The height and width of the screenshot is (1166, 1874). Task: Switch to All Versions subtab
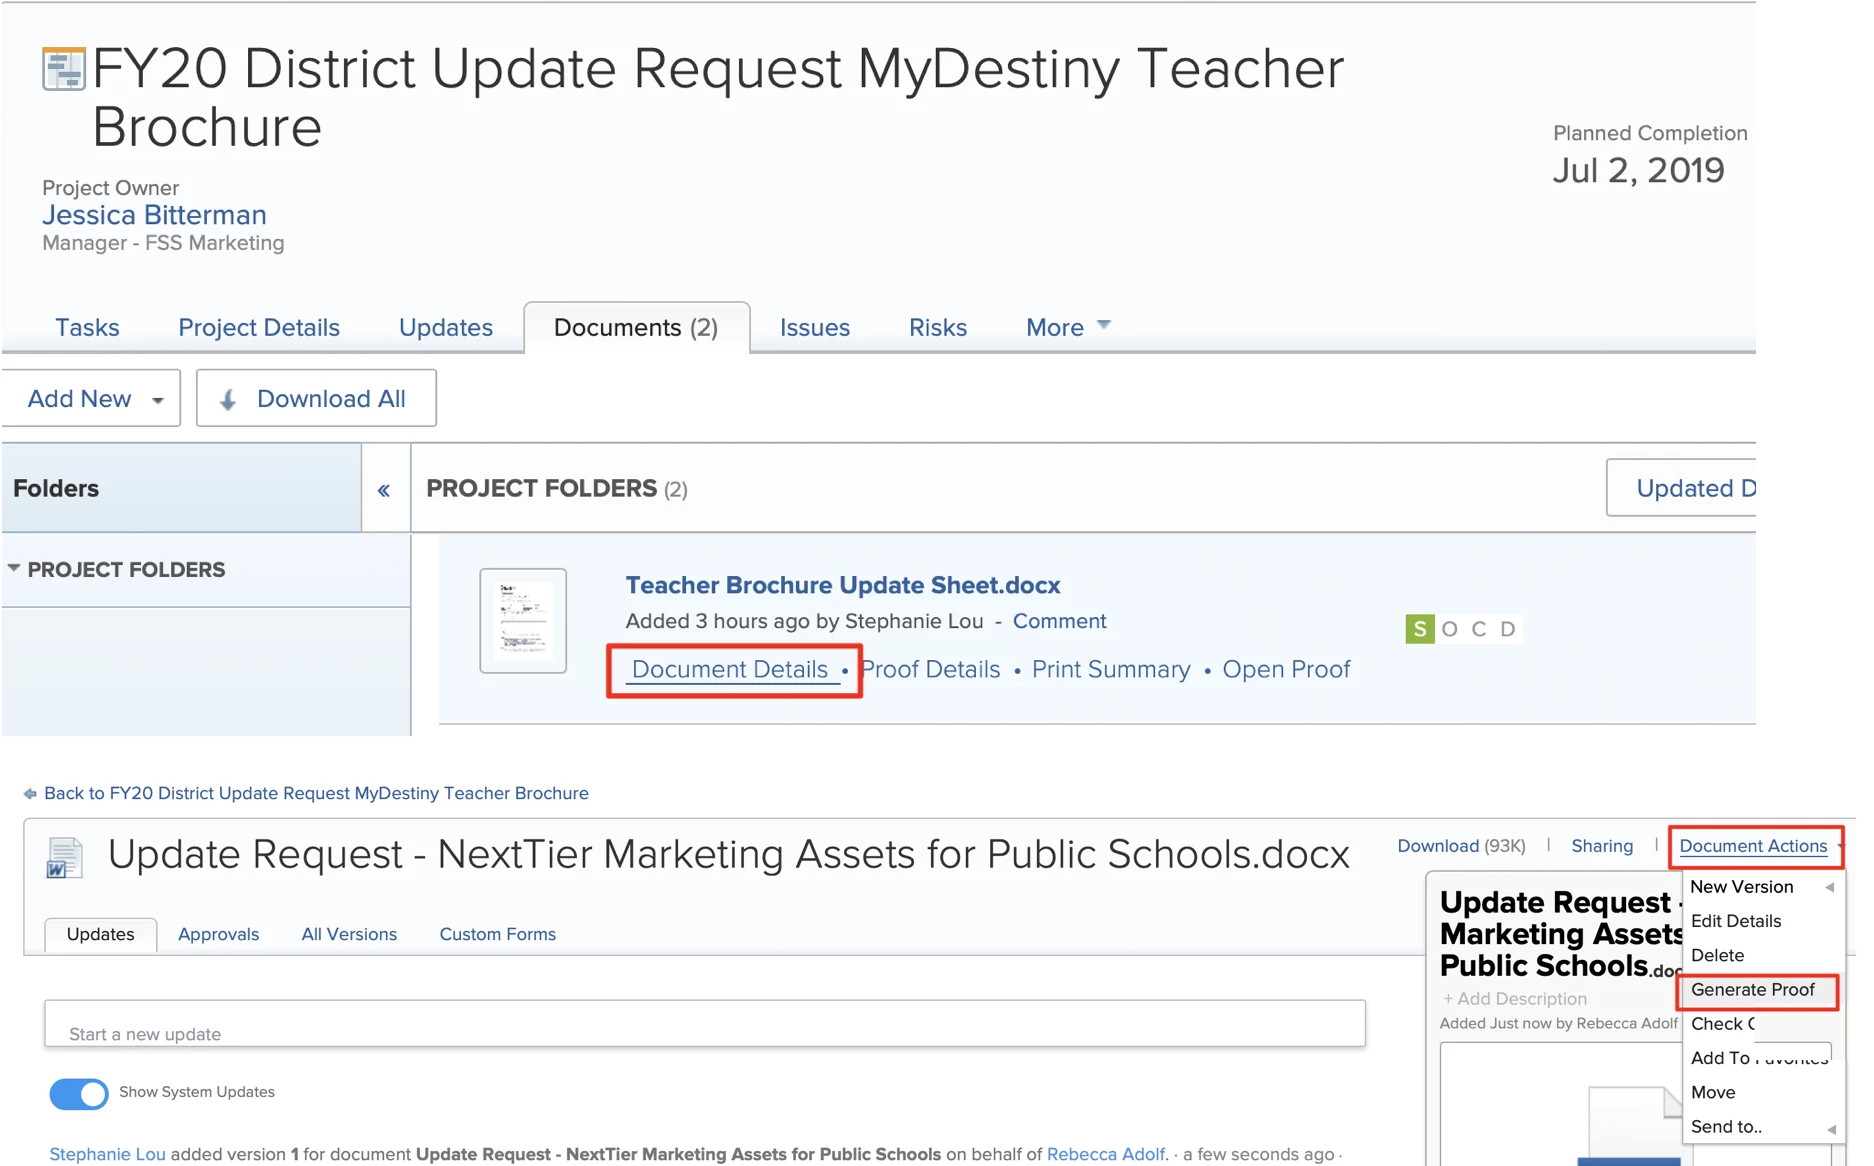click(x=349, y=934)
